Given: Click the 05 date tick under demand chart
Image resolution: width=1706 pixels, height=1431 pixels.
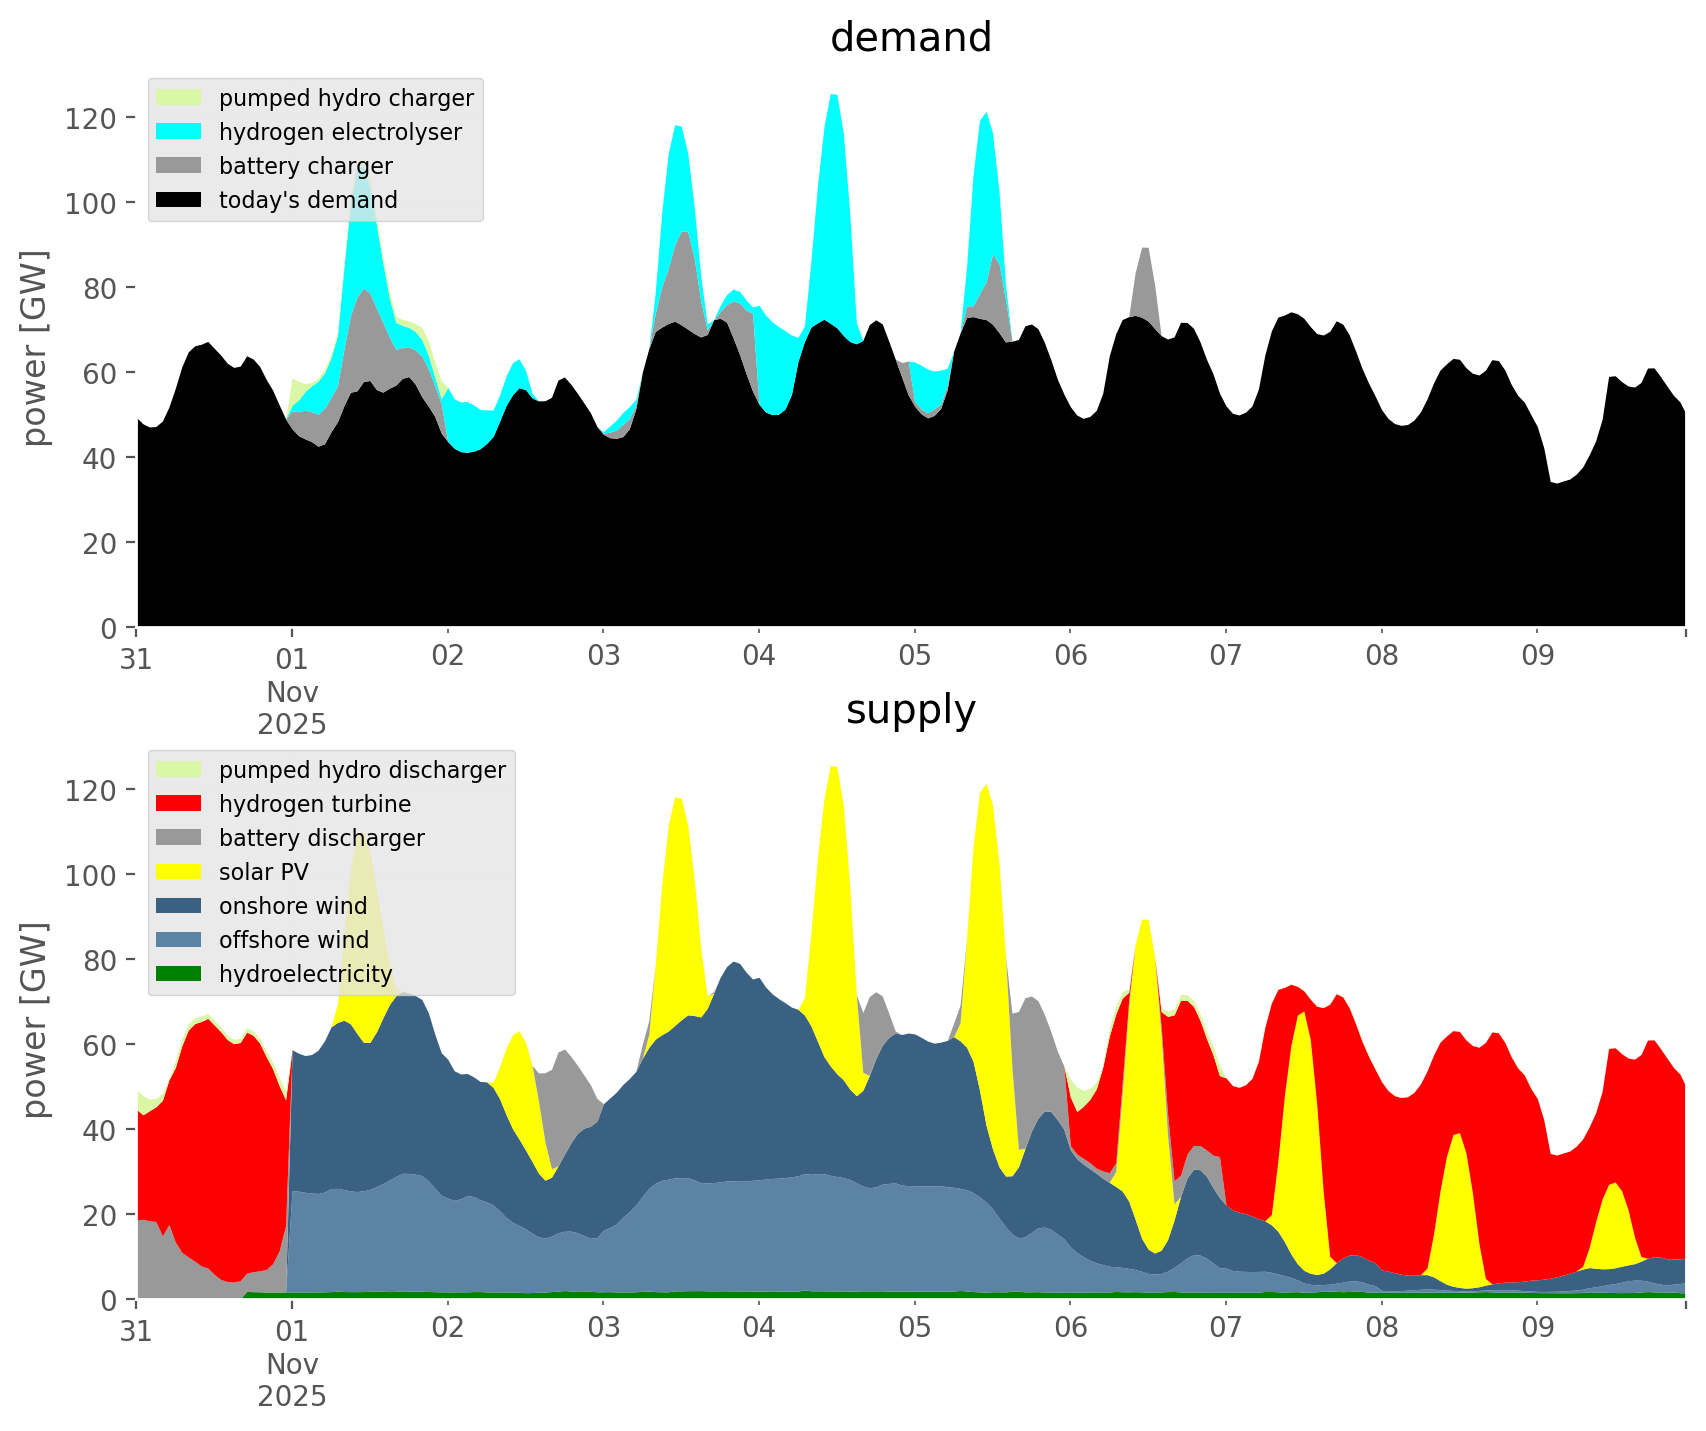Looking at the screenshot, I should click(914, 657).
